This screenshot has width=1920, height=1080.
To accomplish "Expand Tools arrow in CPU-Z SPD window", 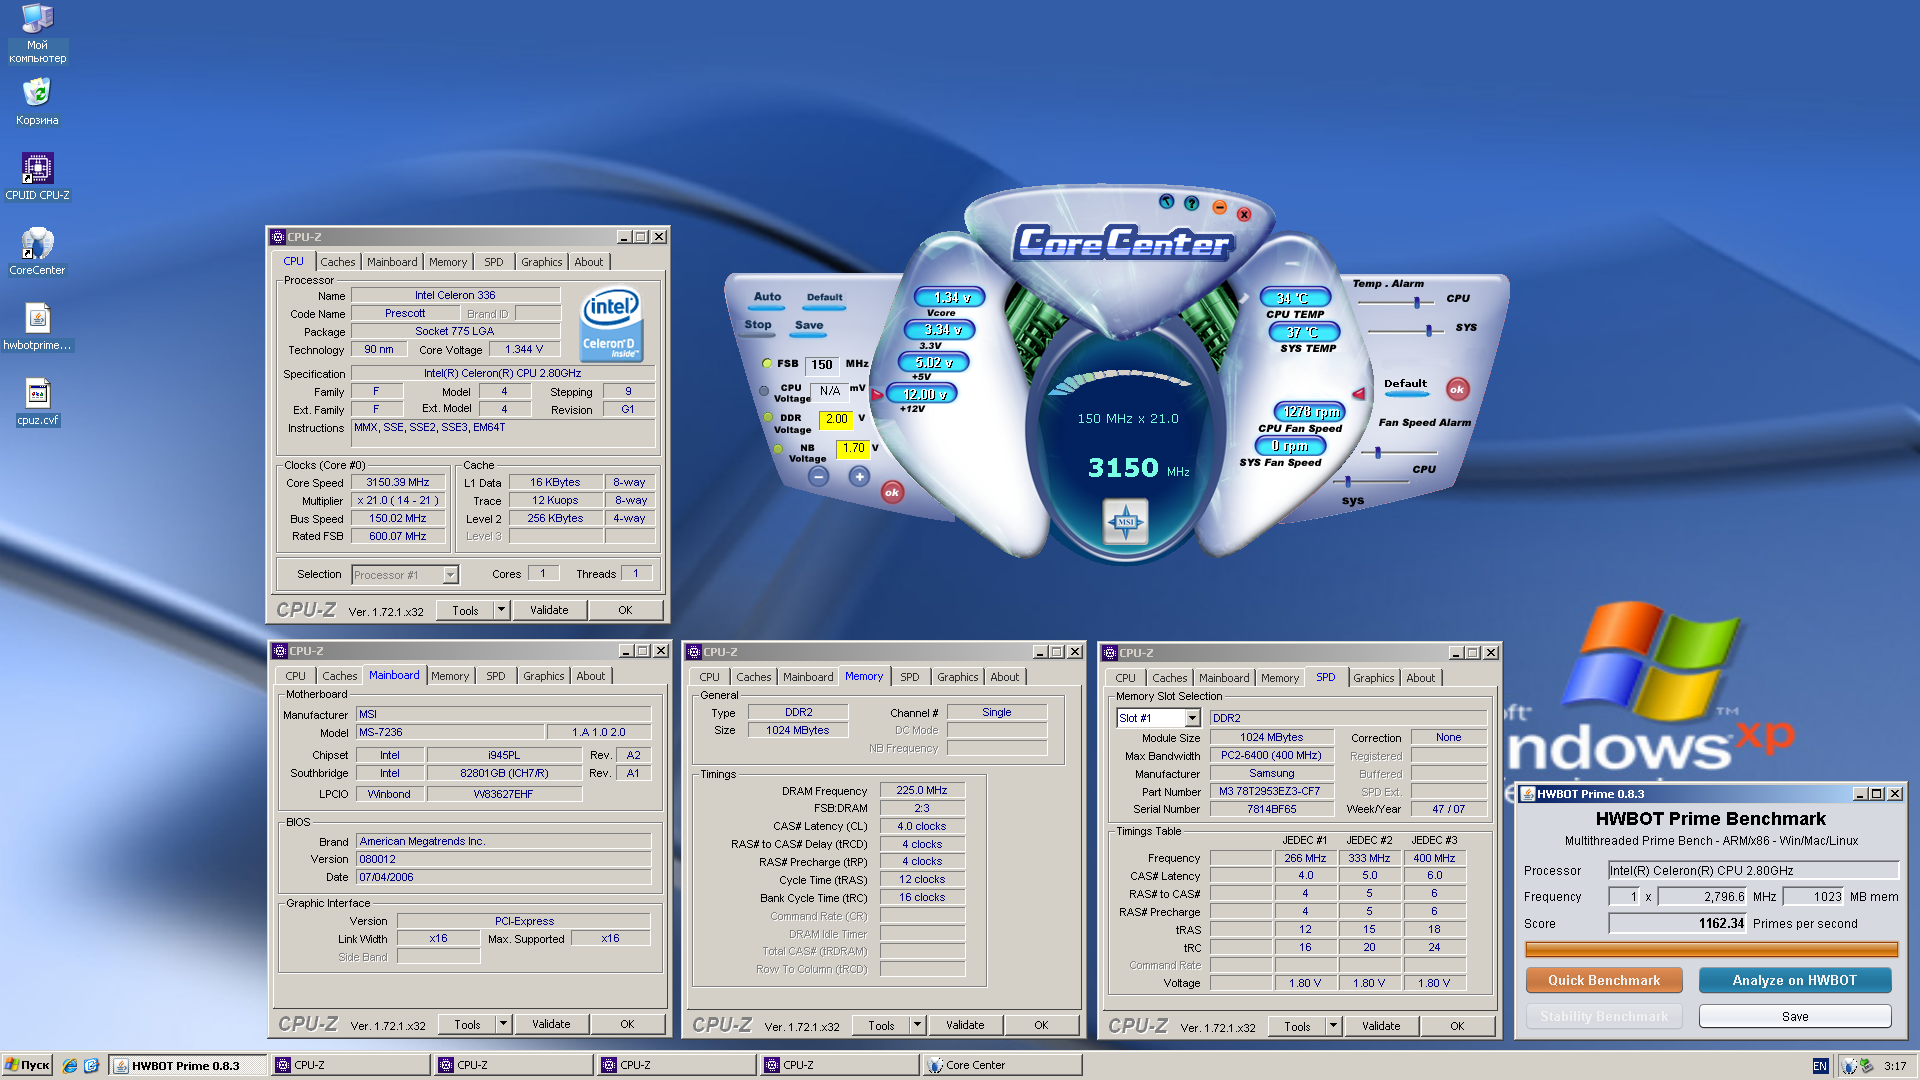I will tap(1334, 1026).
